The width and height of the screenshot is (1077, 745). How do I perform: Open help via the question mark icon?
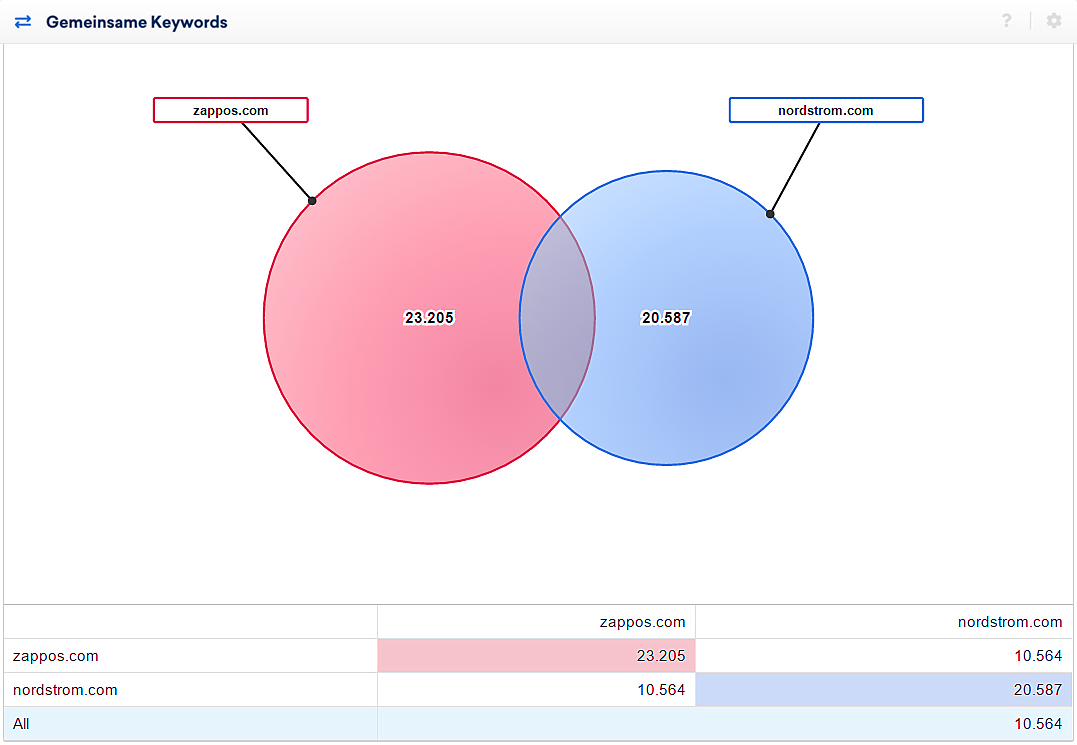pyautogui.click(x=1007, y=21)
